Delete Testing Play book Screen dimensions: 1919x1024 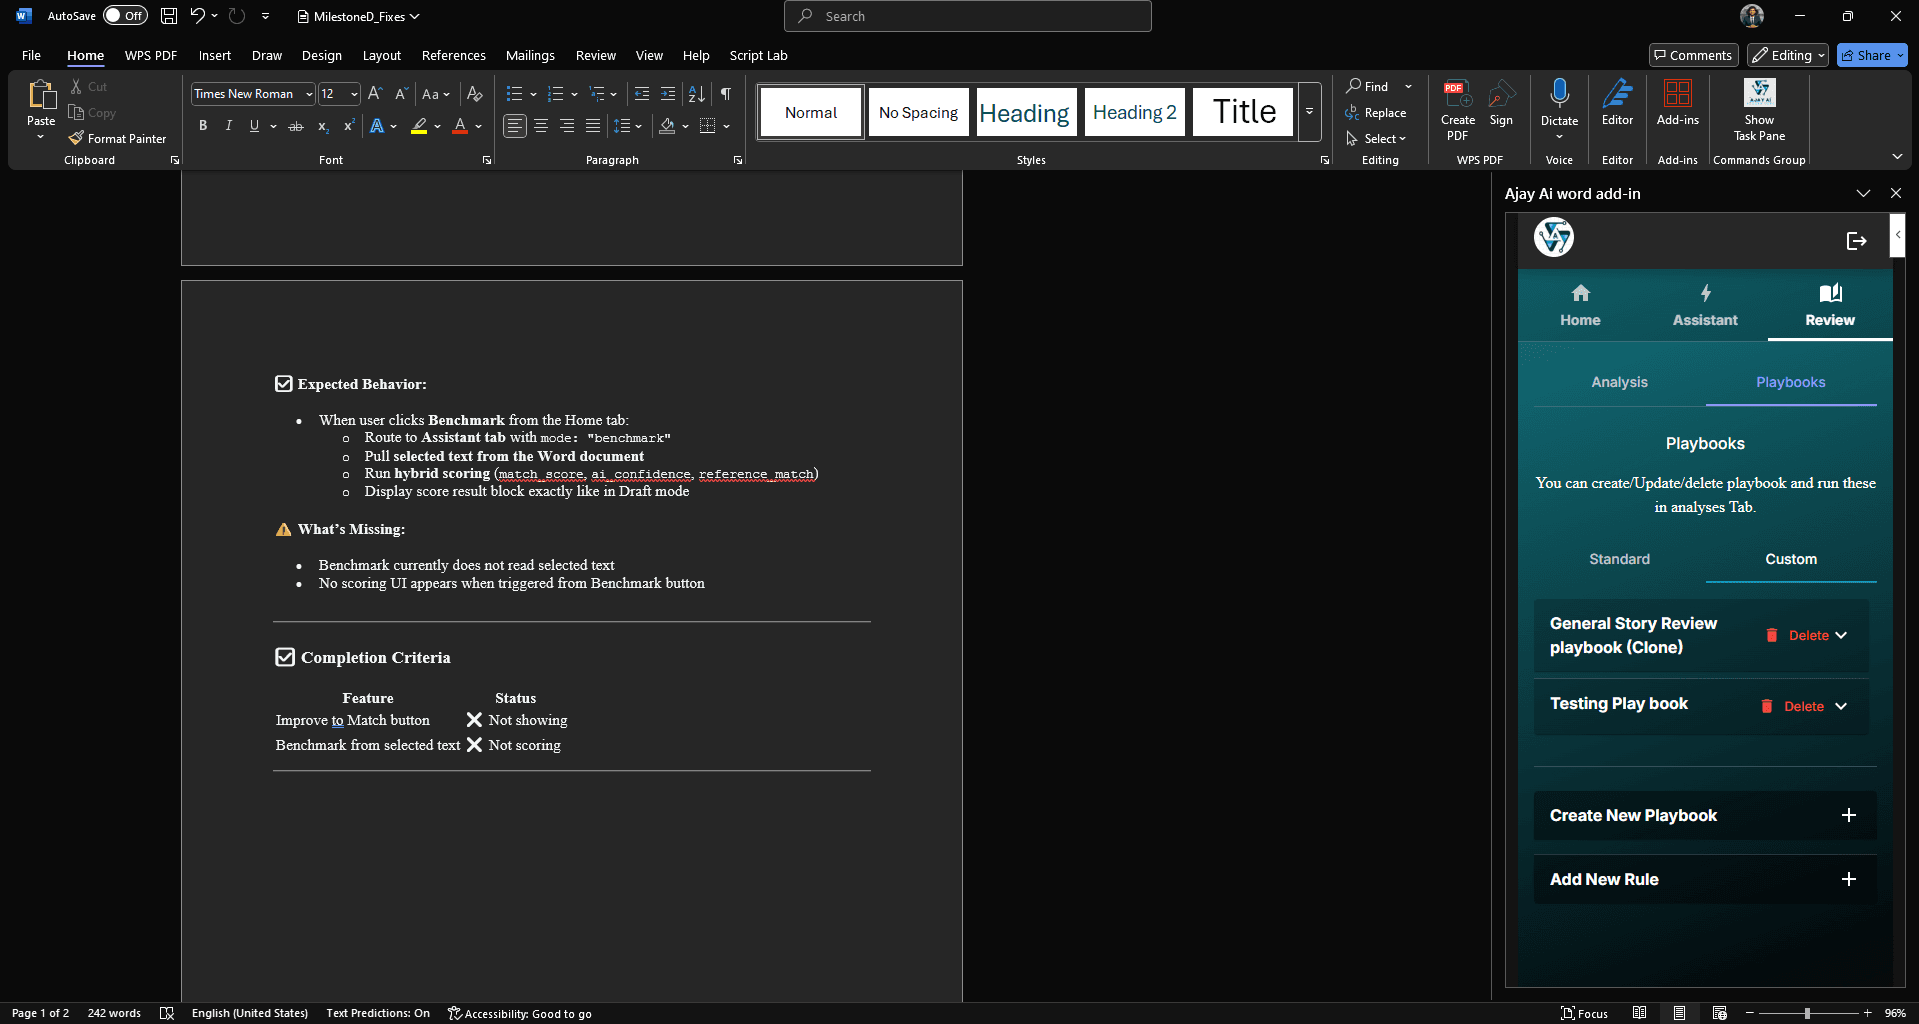click(1792, 706)
